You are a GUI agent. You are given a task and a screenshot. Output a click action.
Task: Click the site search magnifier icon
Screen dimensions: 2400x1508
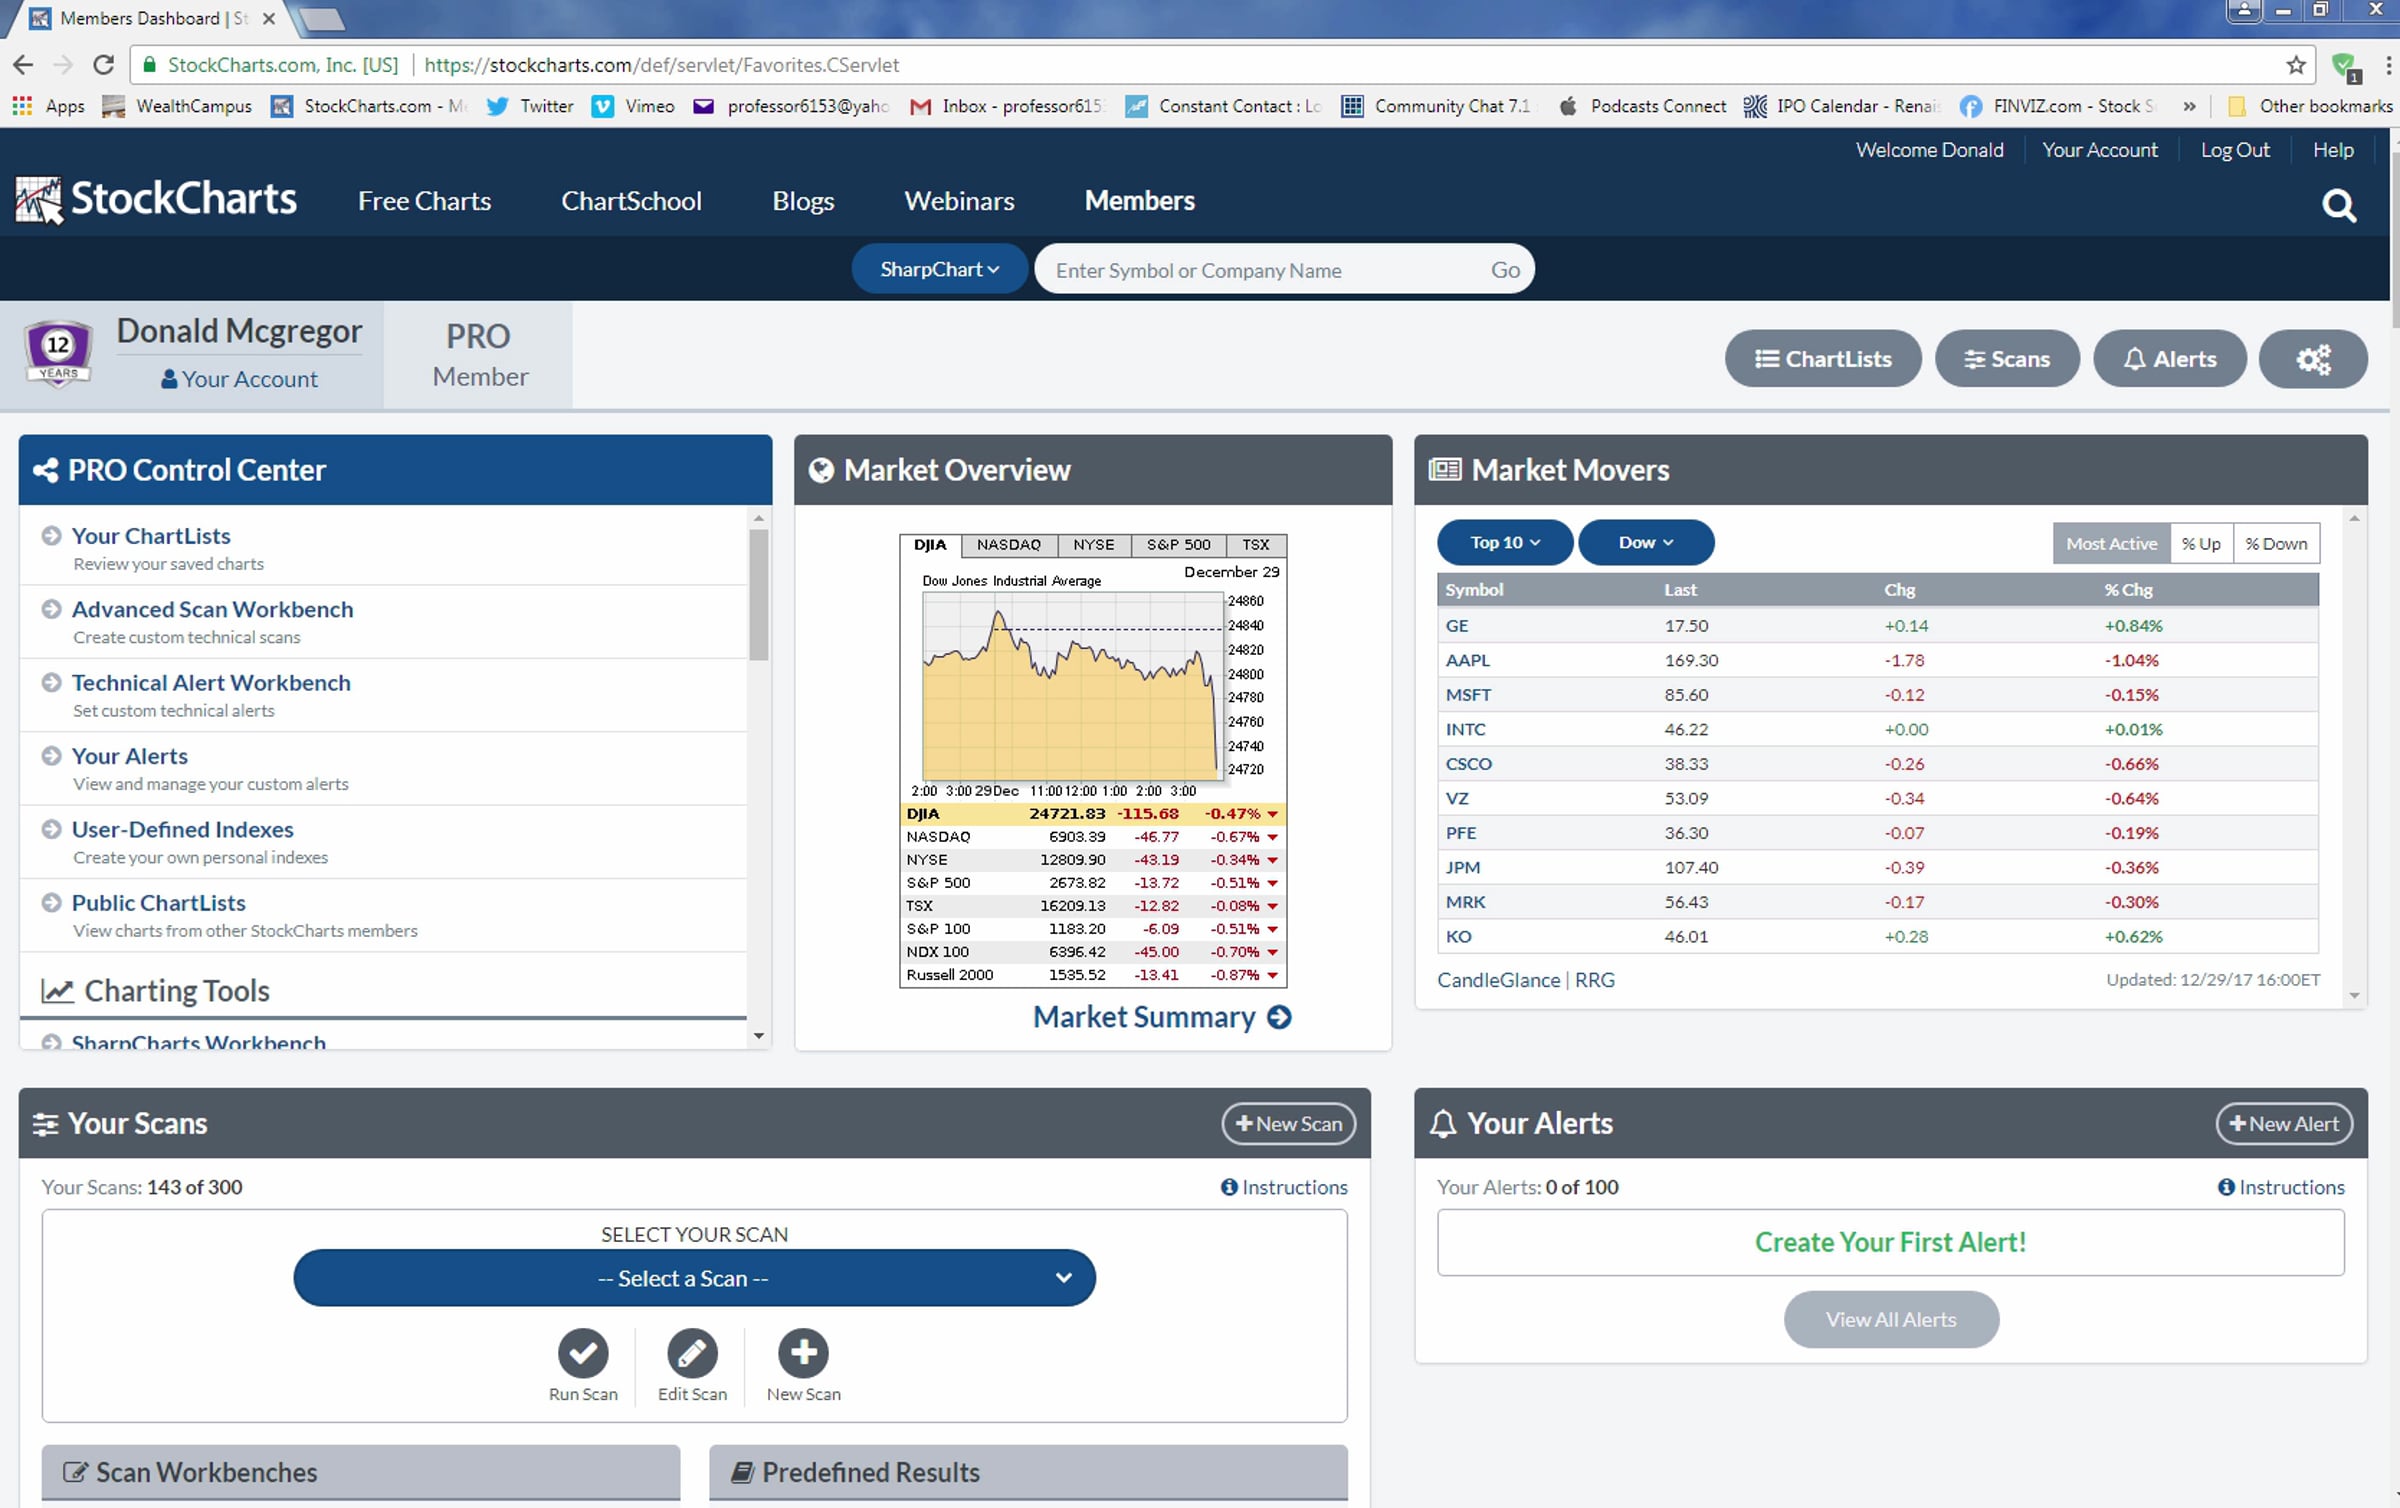(2338, 206)
